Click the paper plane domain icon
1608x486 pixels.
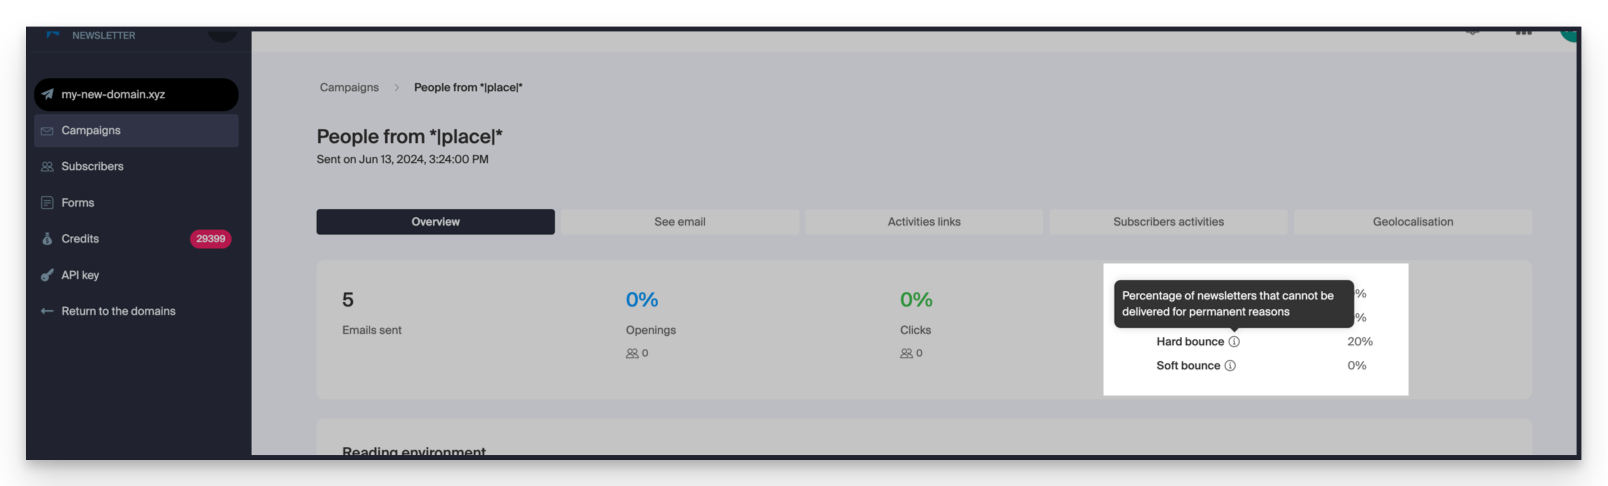tap(47, 94)
